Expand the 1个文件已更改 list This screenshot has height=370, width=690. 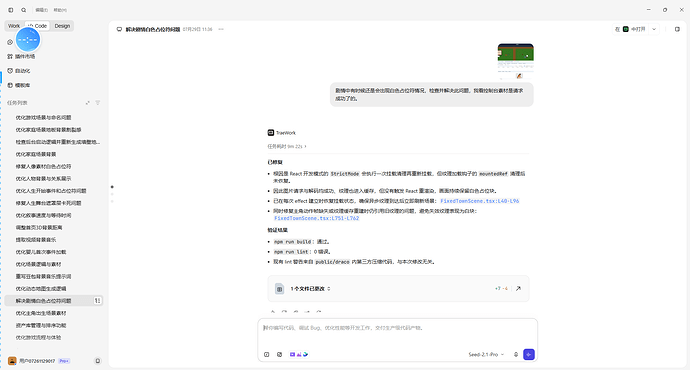point(310,289)
